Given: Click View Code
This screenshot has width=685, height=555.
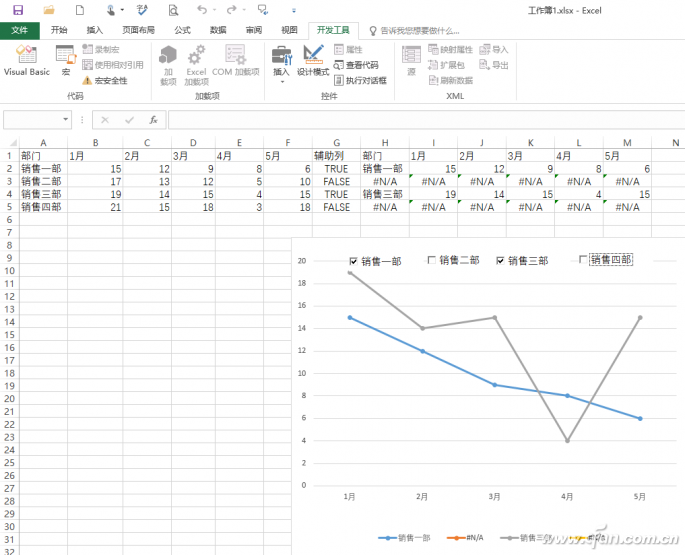Looking at the screenshot, I should coord(356,65).
